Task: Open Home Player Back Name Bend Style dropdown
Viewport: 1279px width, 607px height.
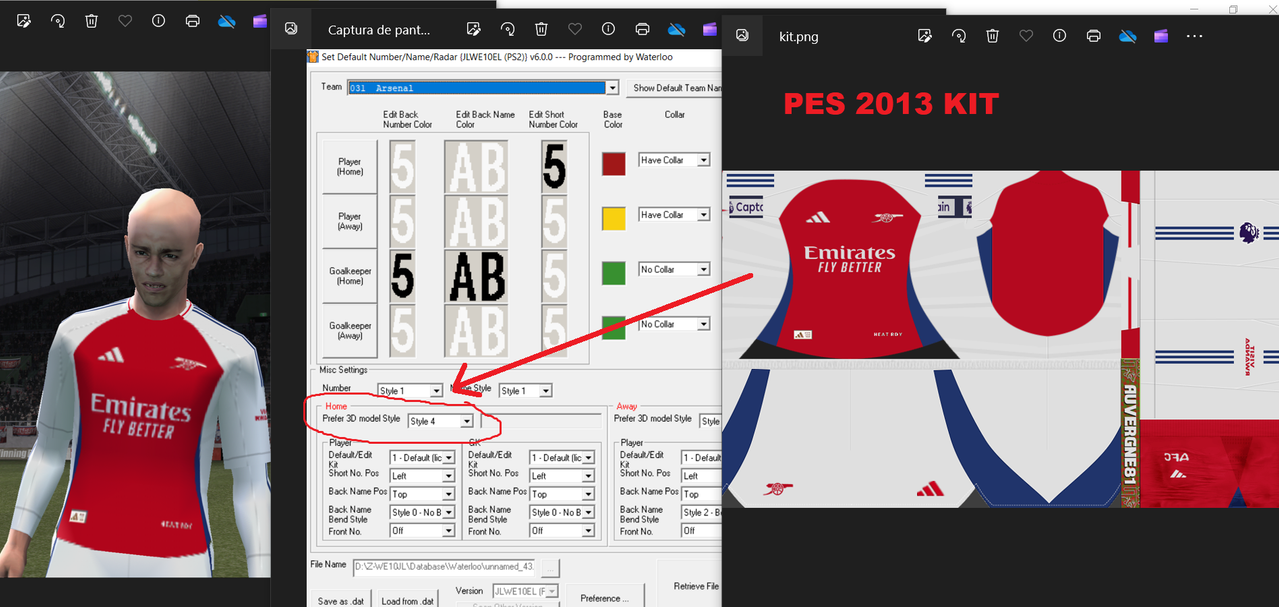Action: [448, 512]
